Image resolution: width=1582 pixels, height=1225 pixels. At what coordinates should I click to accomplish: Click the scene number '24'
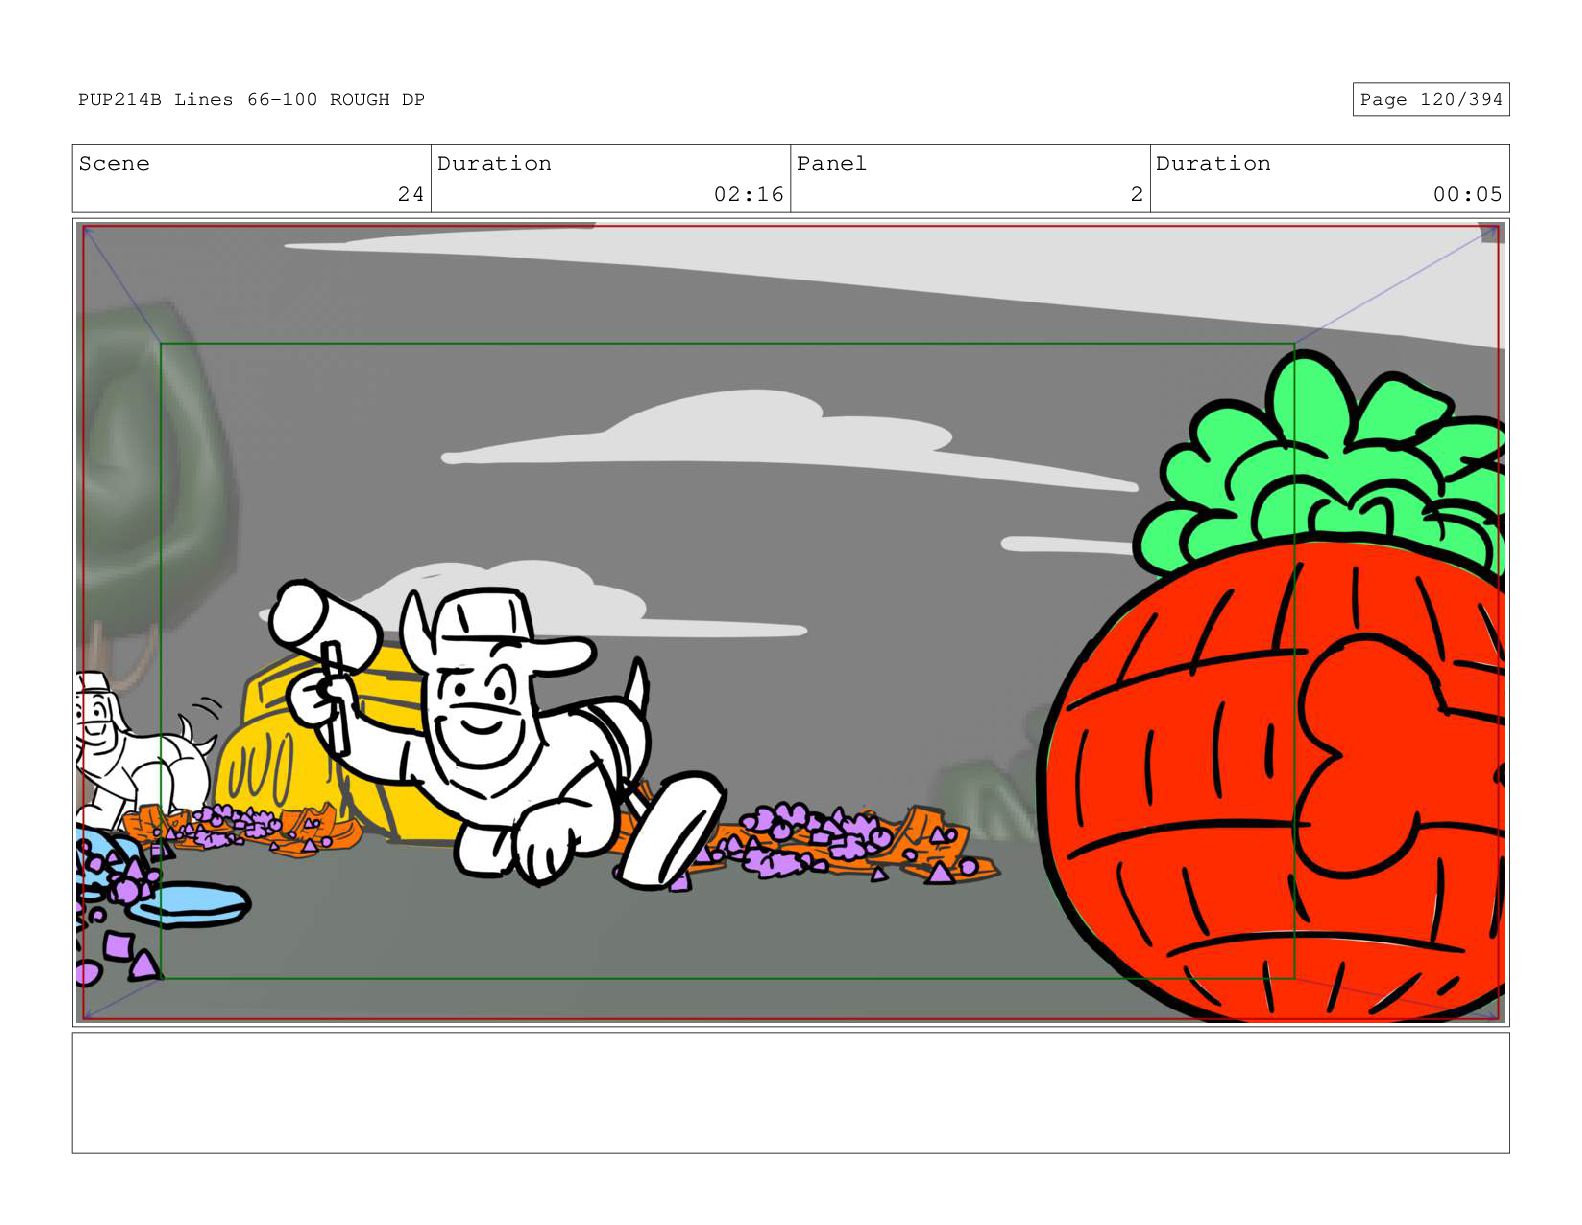pos(411,194)
